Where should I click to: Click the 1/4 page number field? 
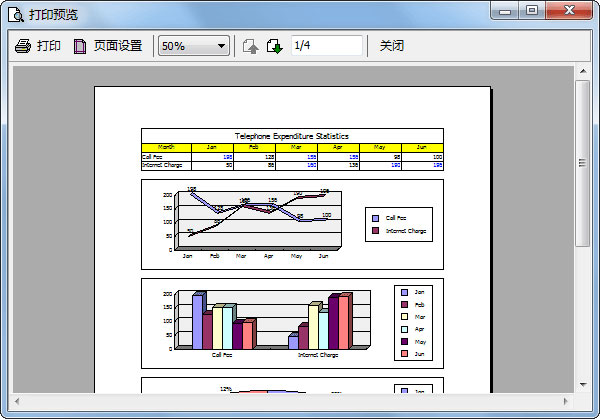pos(326,46)
